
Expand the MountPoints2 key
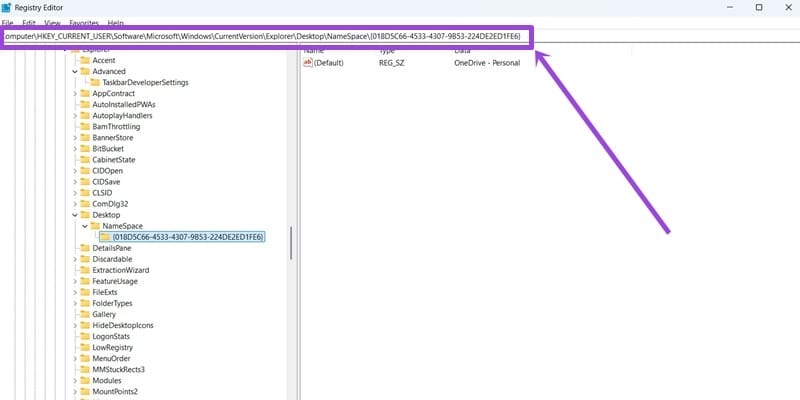[x=75, y=391]
